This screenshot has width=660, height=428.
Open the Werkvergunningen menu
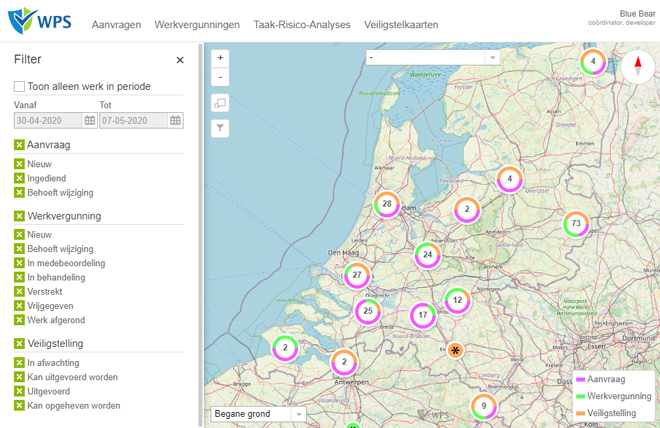[197, 25]
